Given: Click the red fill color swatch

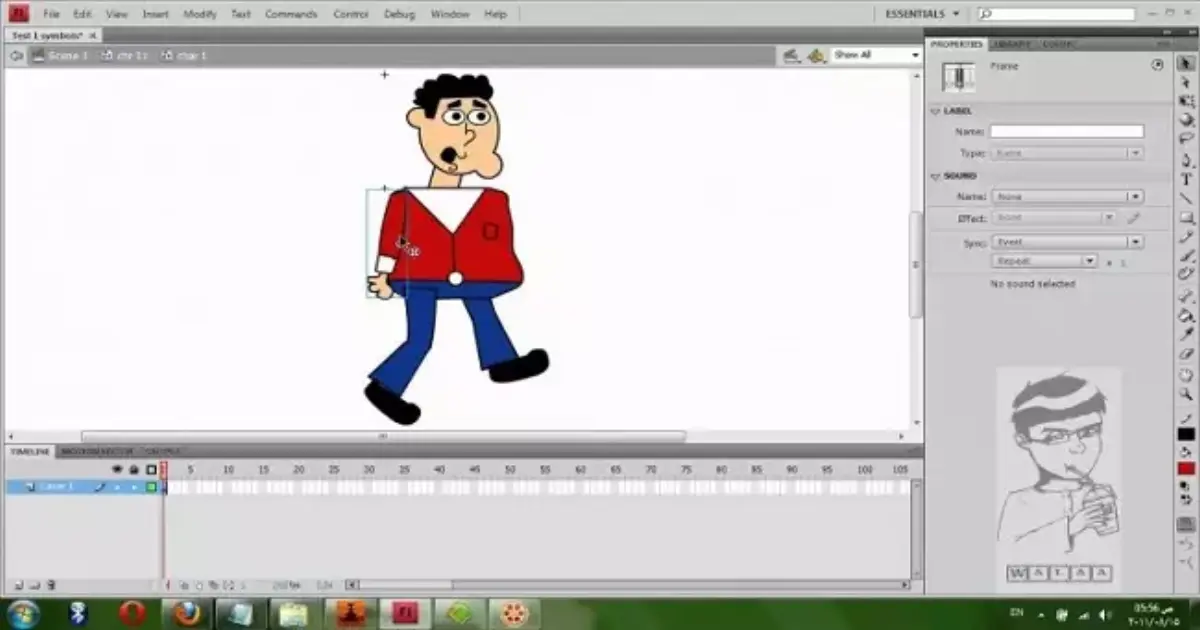Looking at the screenshot, I should tap(1186, 468).
